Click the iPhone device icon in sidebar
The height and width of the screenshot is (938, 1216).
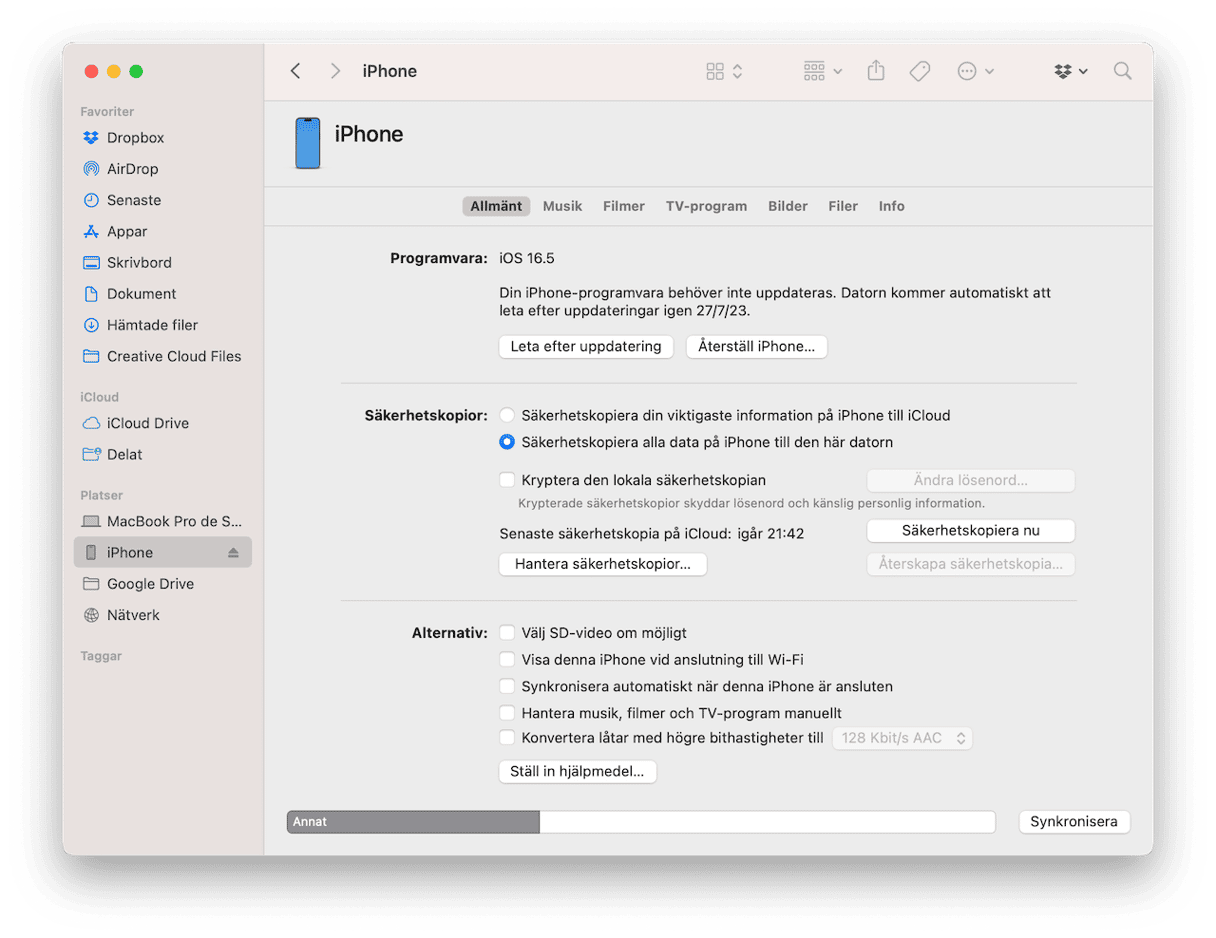coord(91,552)
